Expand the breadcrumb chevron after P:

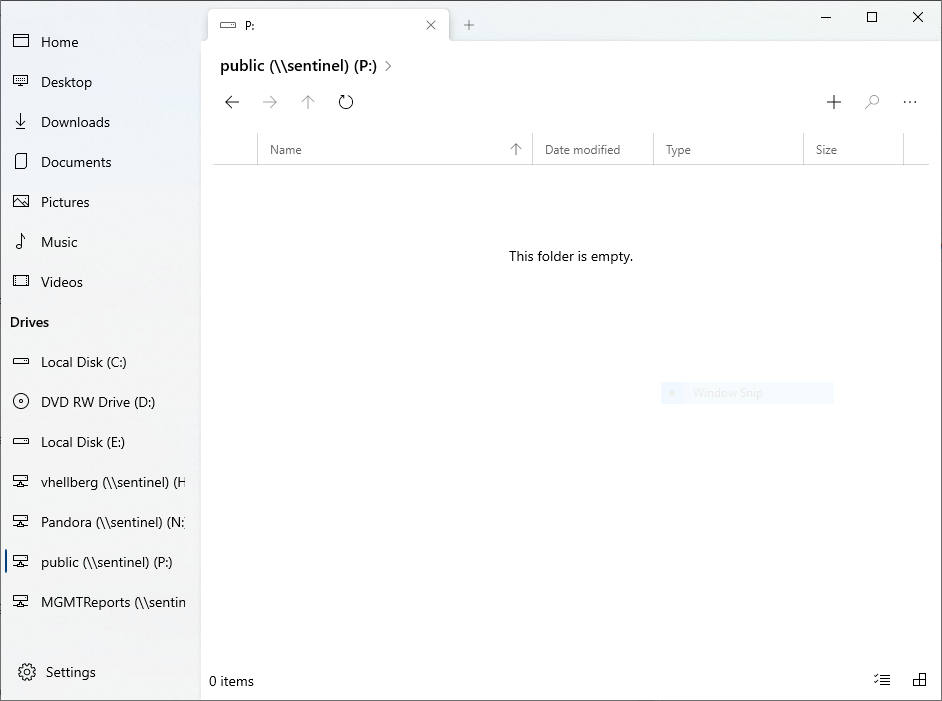tap(388, 66)
